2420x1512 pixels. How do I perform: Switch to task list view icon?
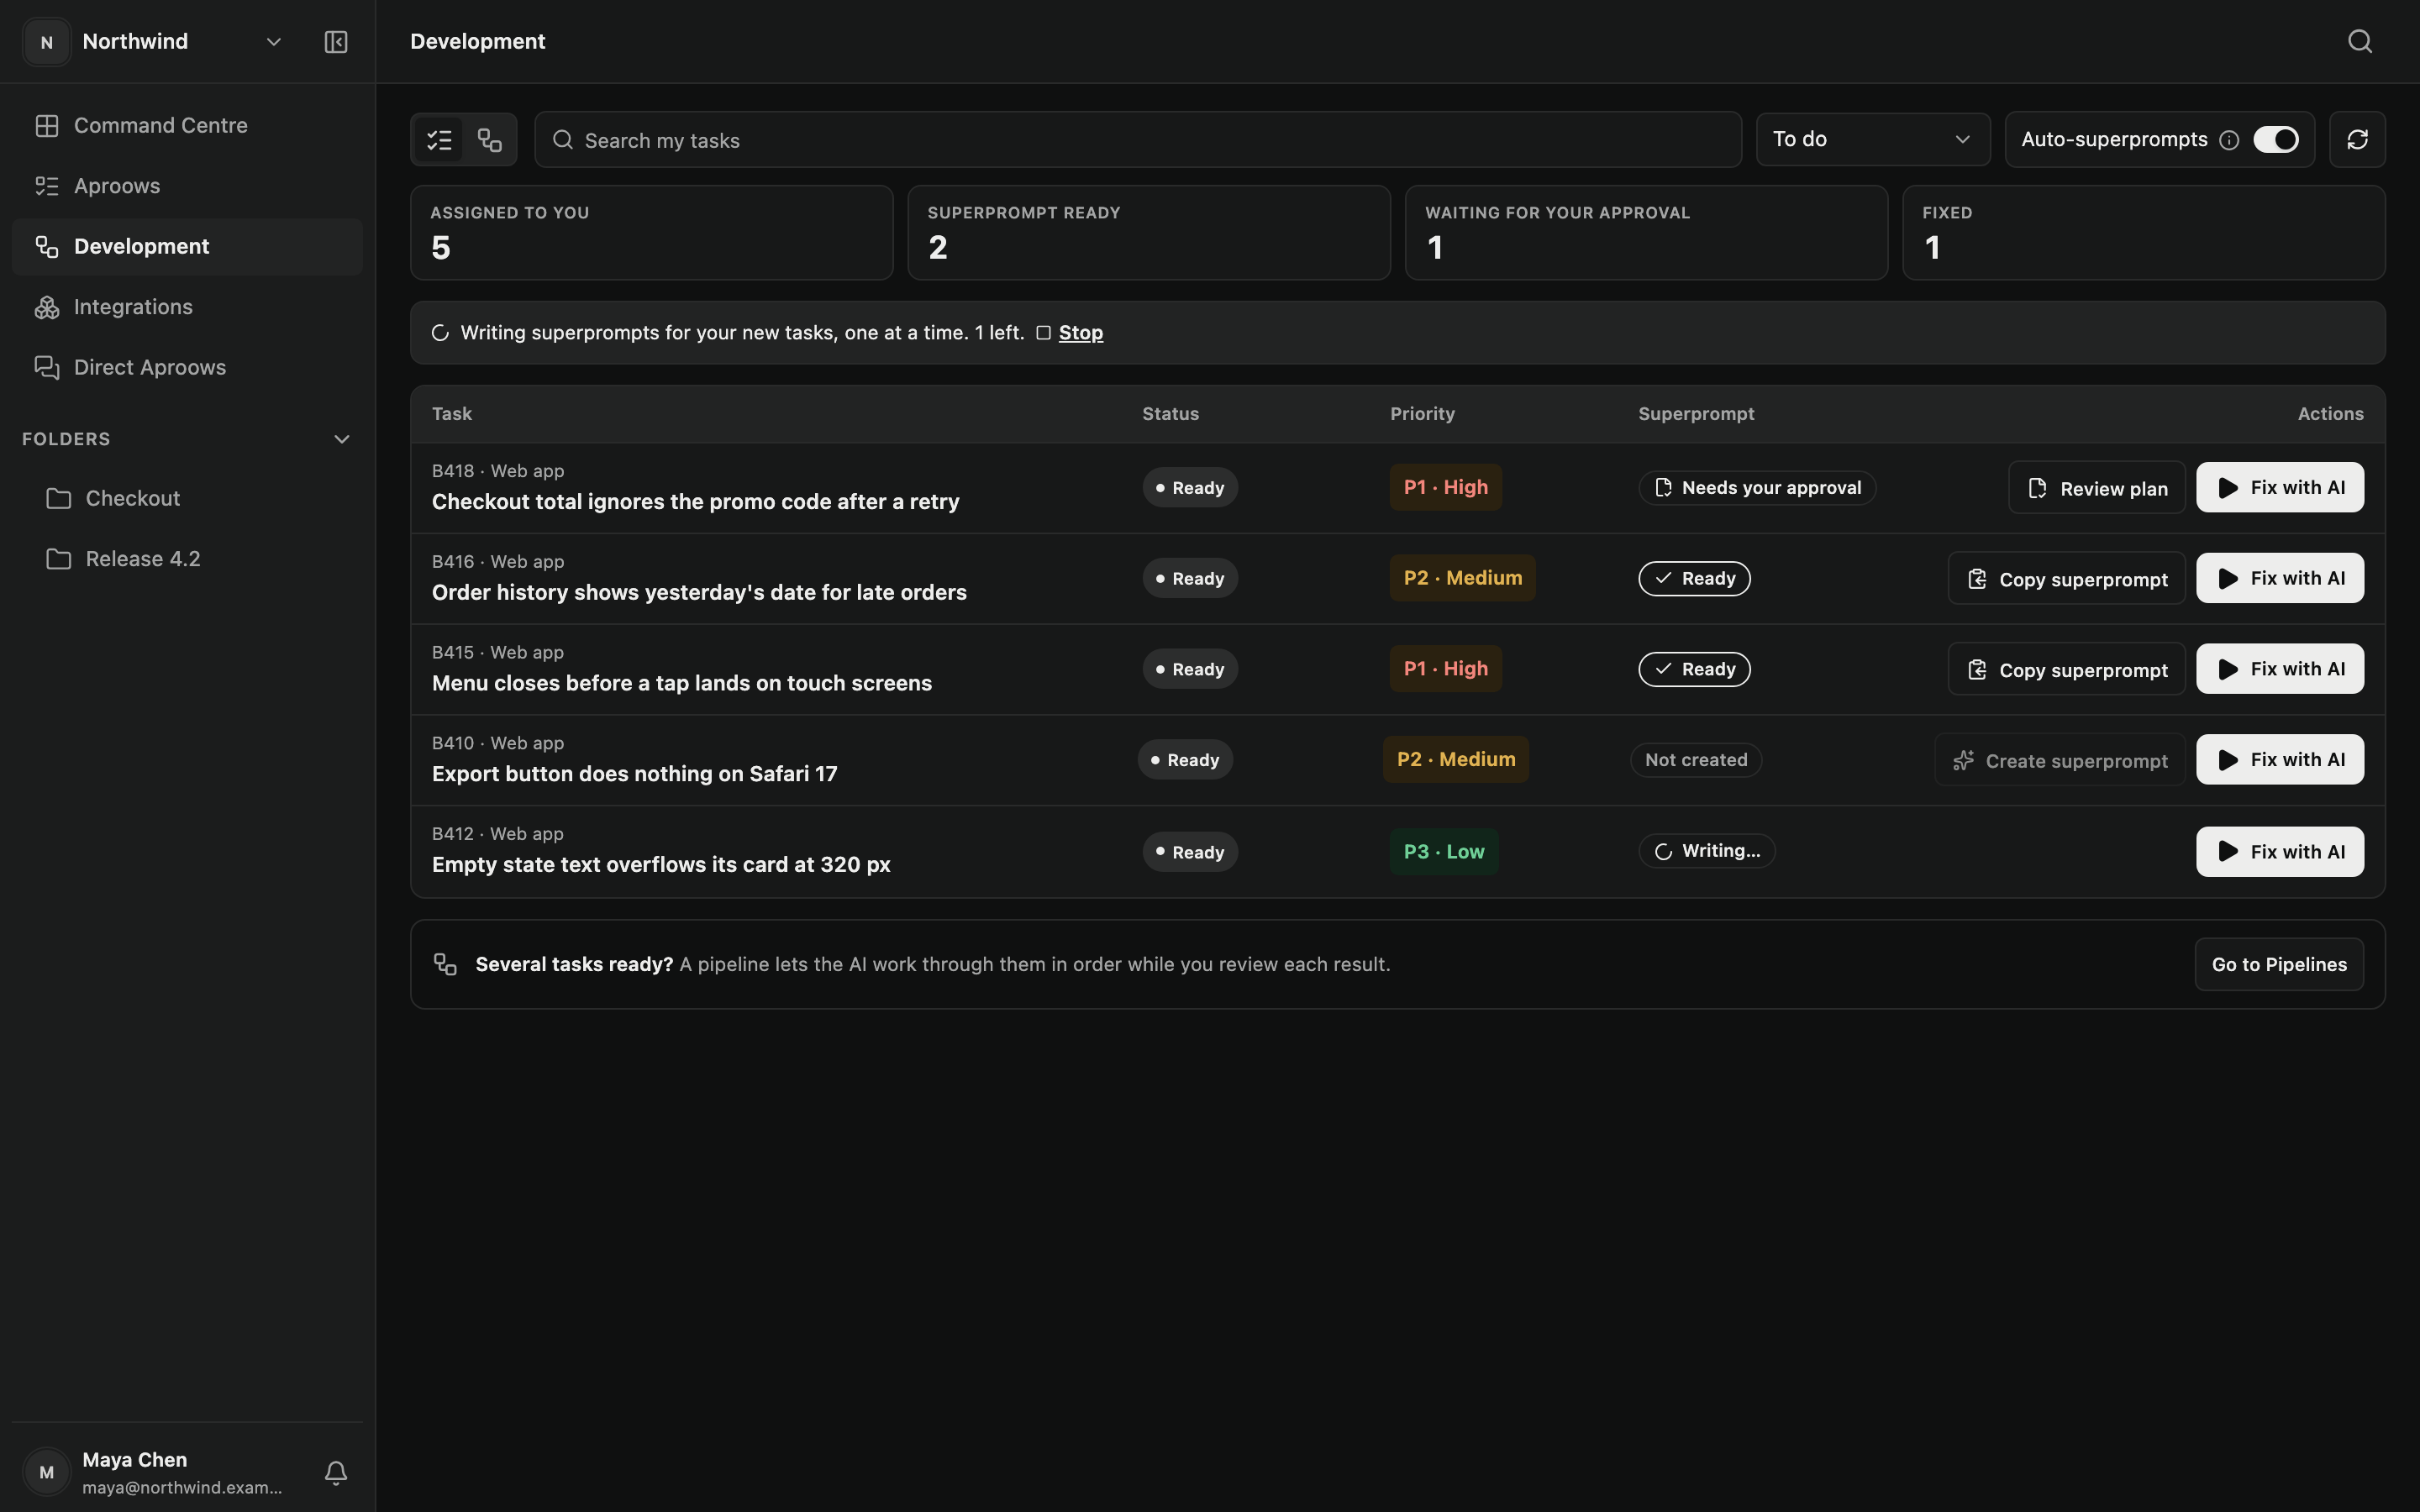(x=440, y=140)
